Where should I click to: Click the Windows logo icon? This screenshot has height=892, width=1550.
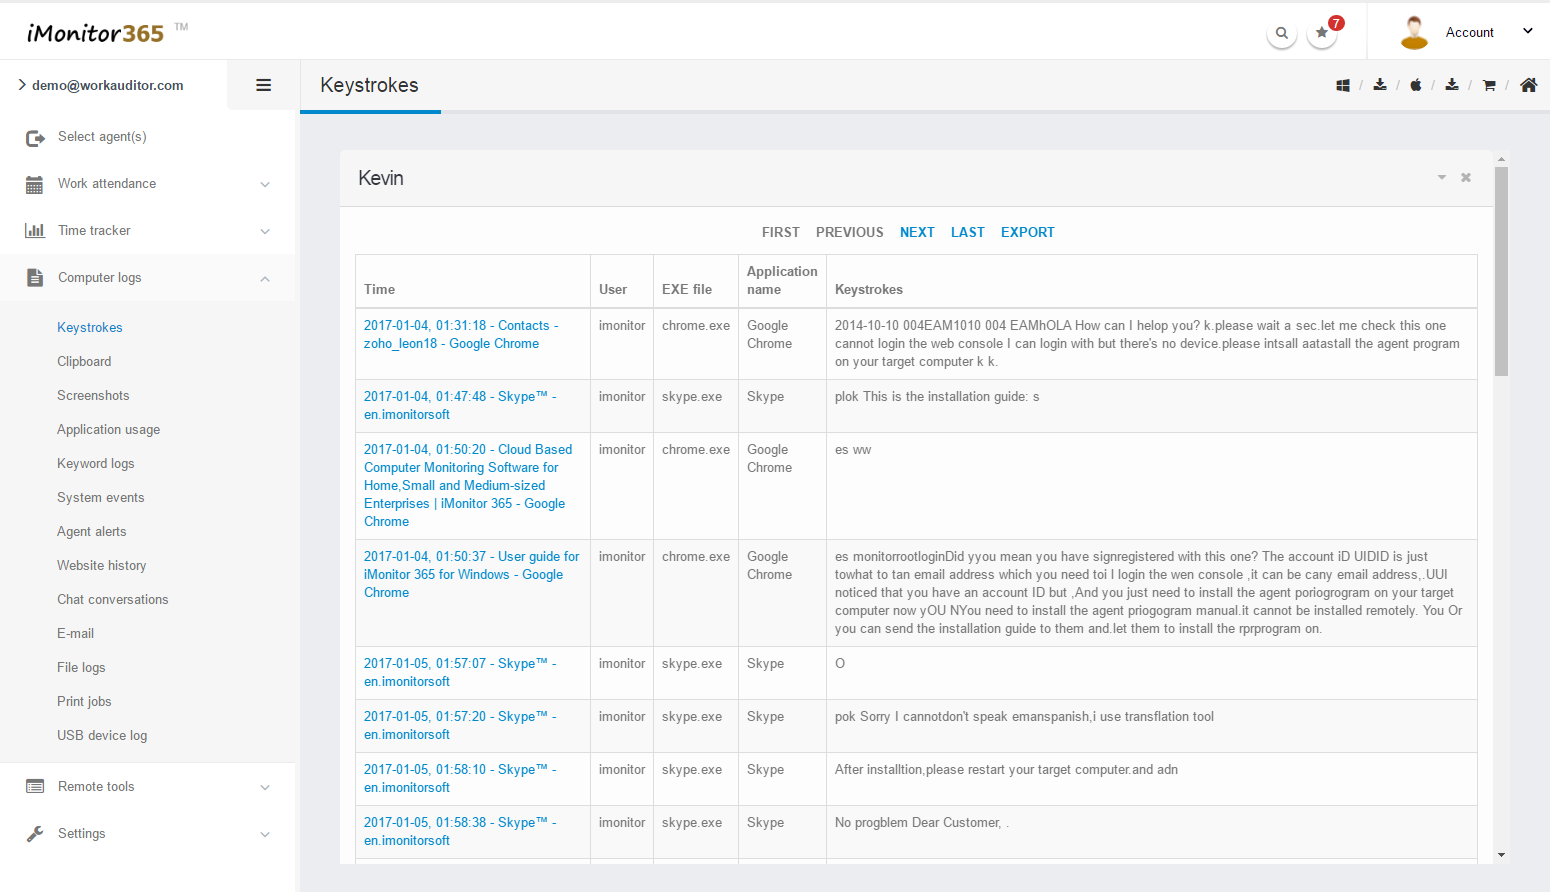(x=1342, y=86)
